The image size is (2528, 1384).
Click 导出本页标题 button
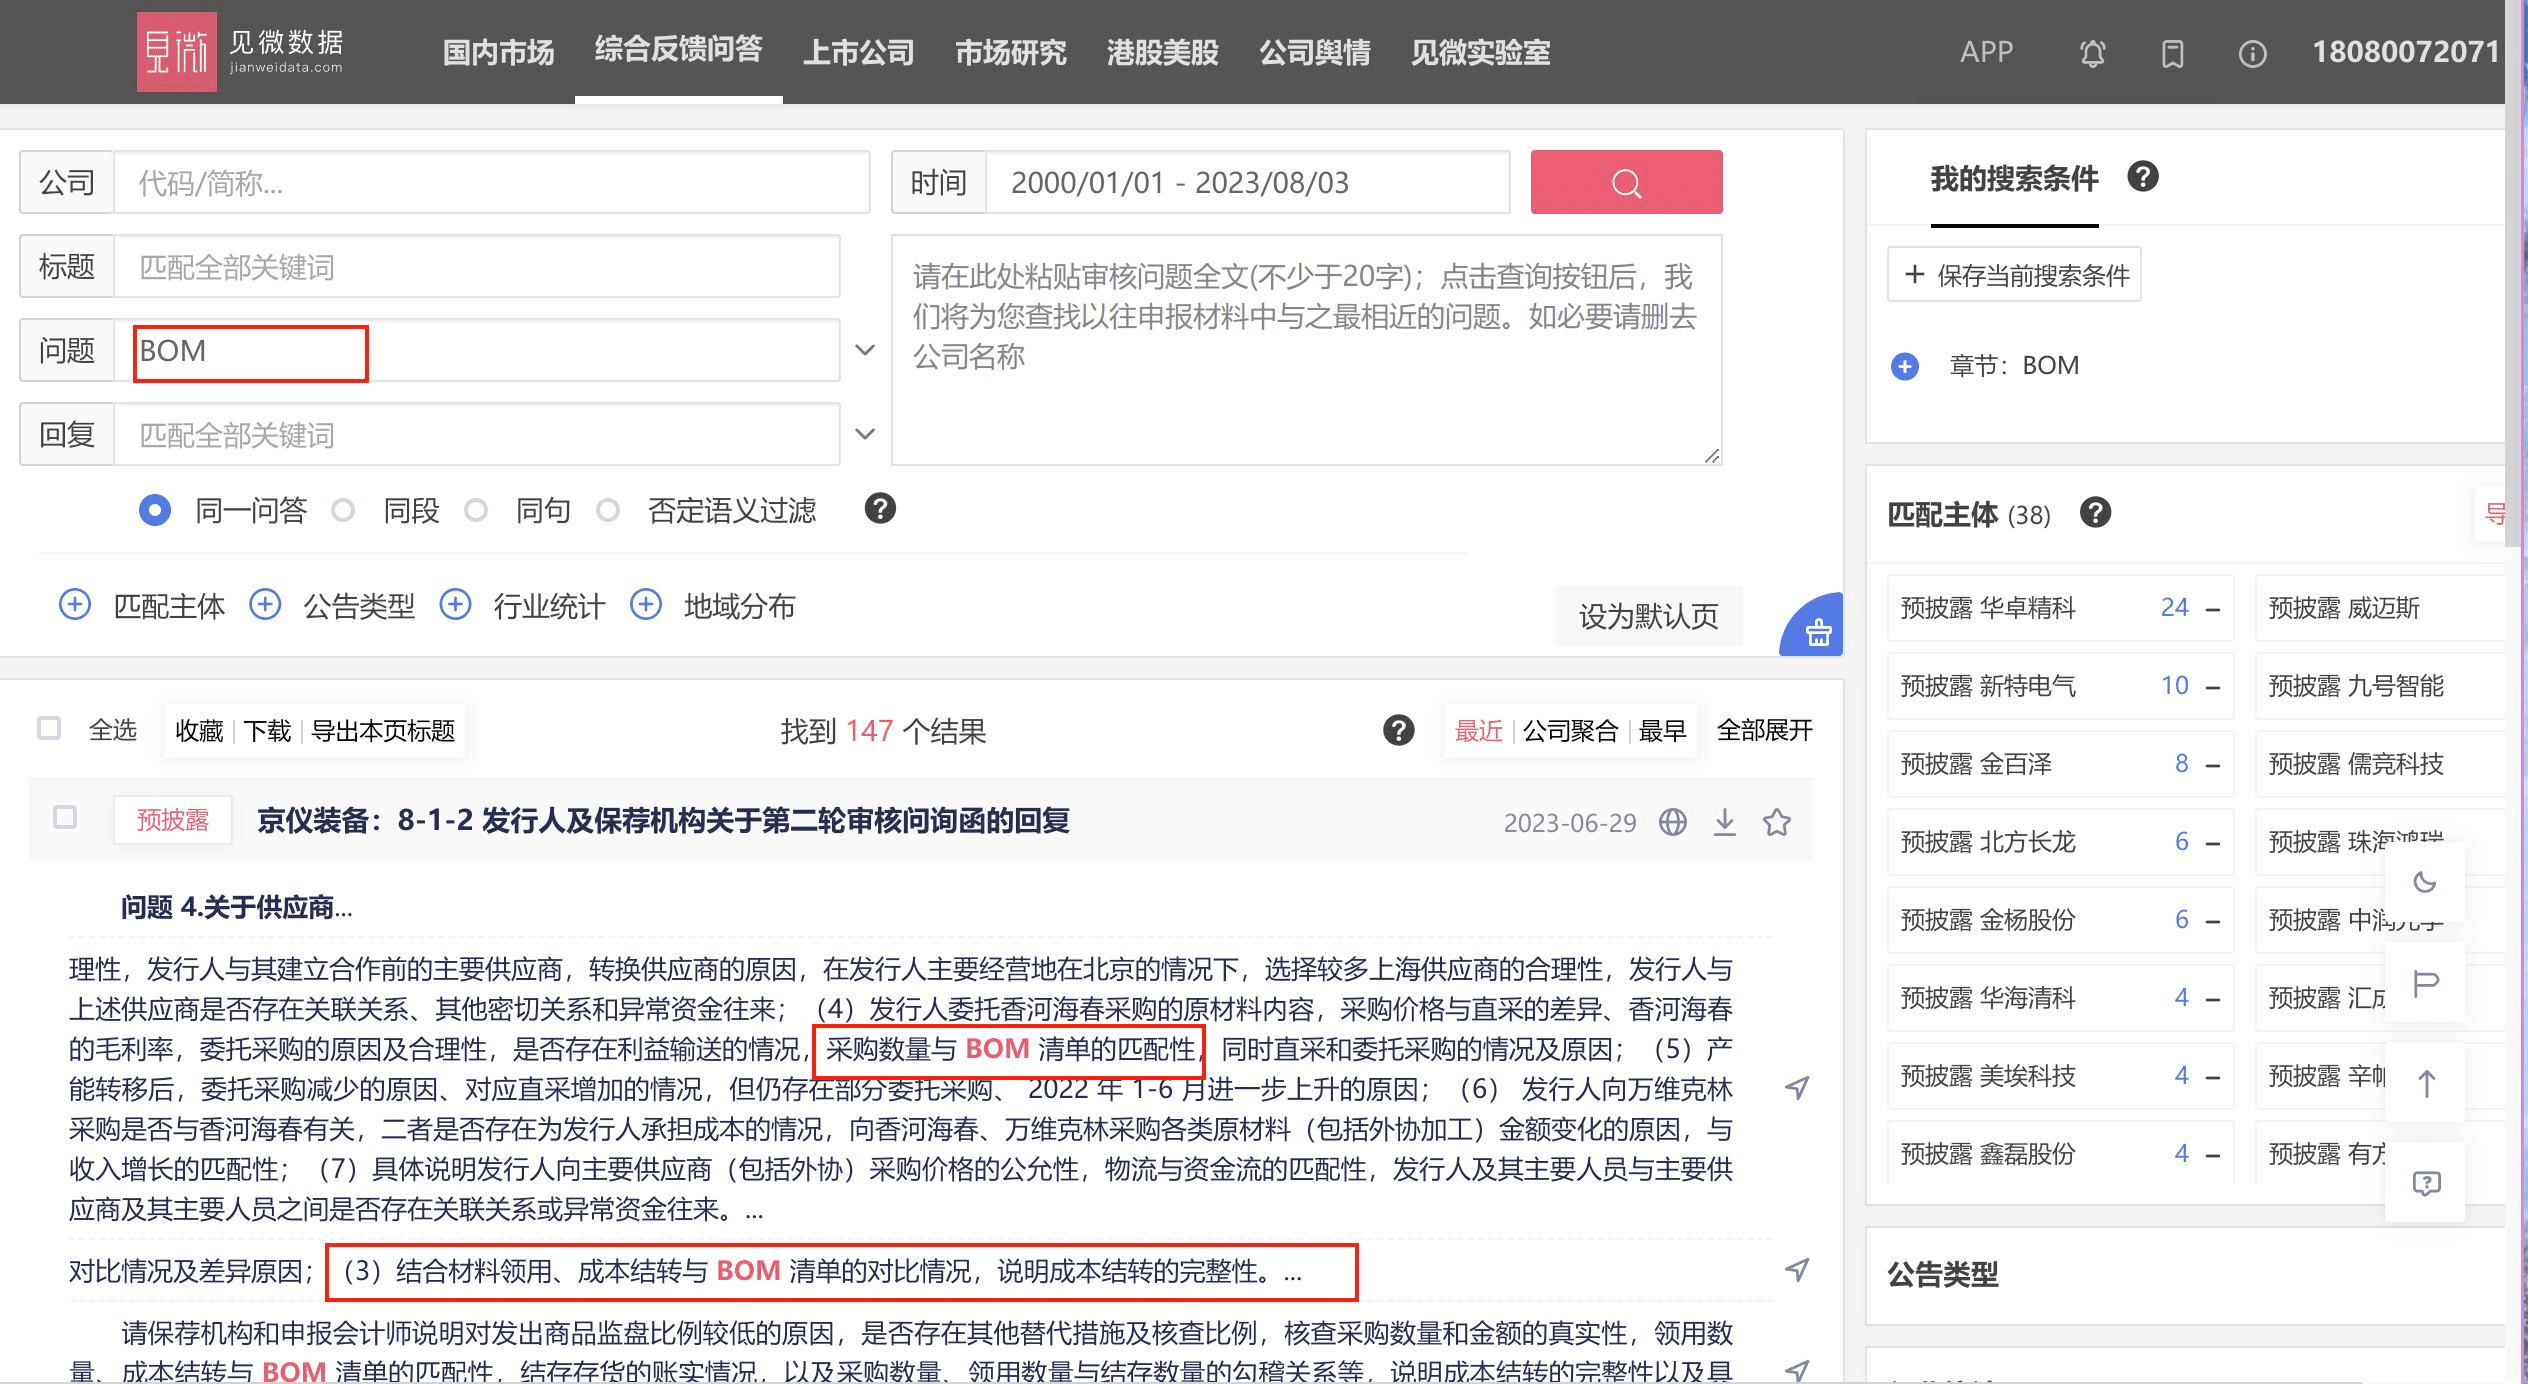(x=383, y=730)
